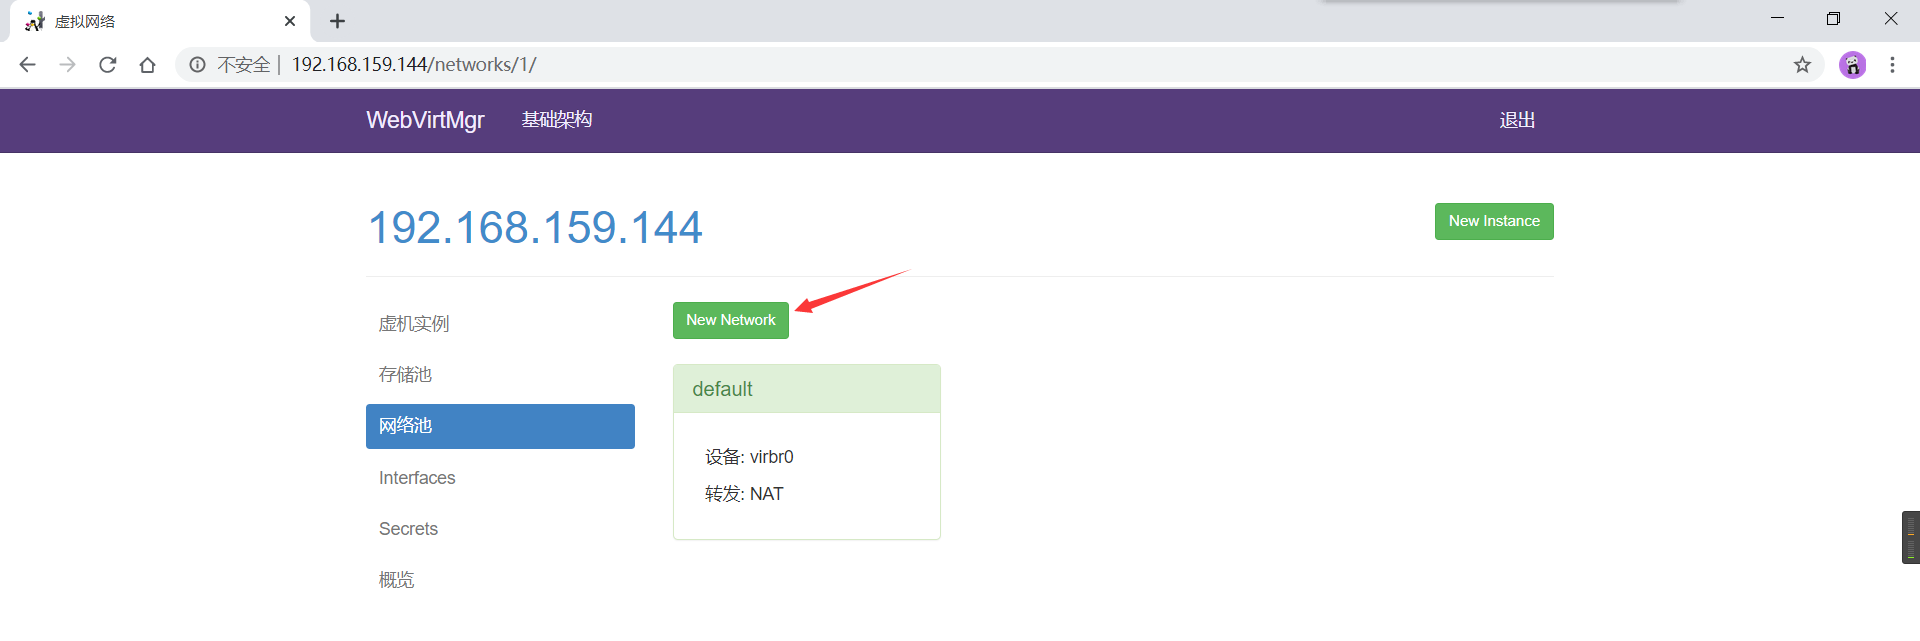Open 基础架构 in the navbar
Viewport: 1920px width, 641px height.
tap(557, 120)
